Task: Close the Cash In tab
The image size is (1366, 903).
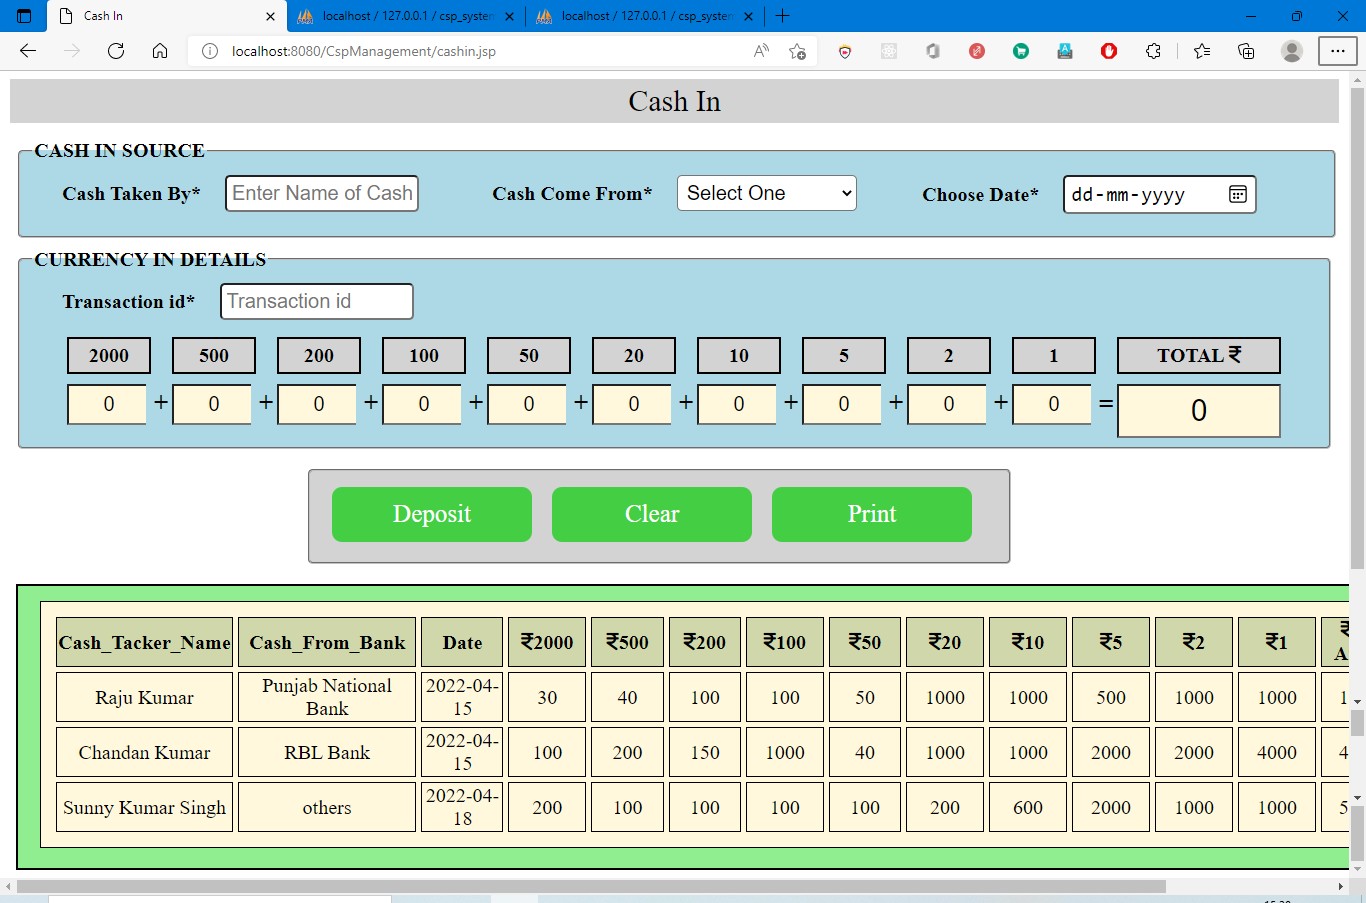Action: click(x=270, y=16)
